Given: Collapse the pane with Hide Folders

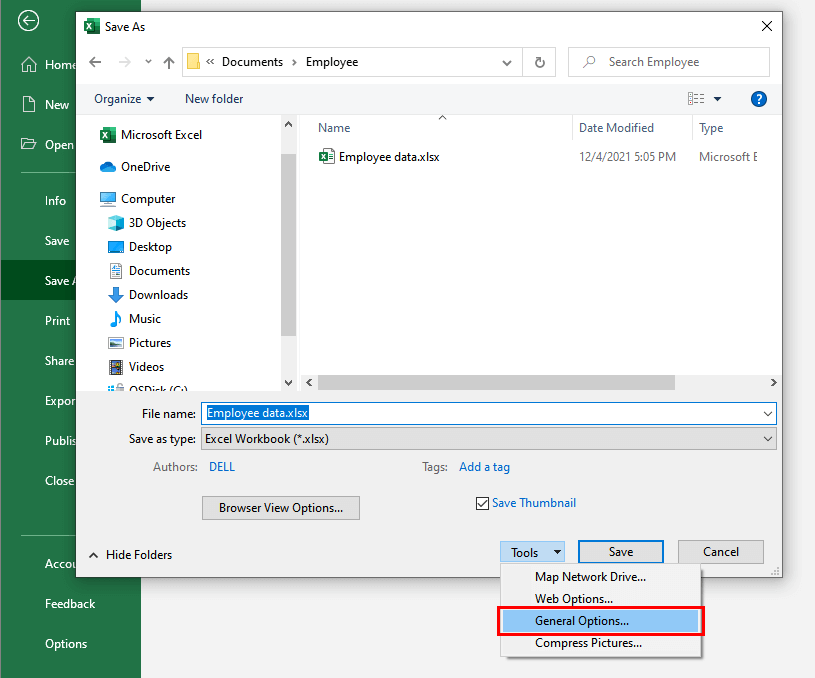Looking at the screenshot, I should pyautogui.click(x=130, y=555).
